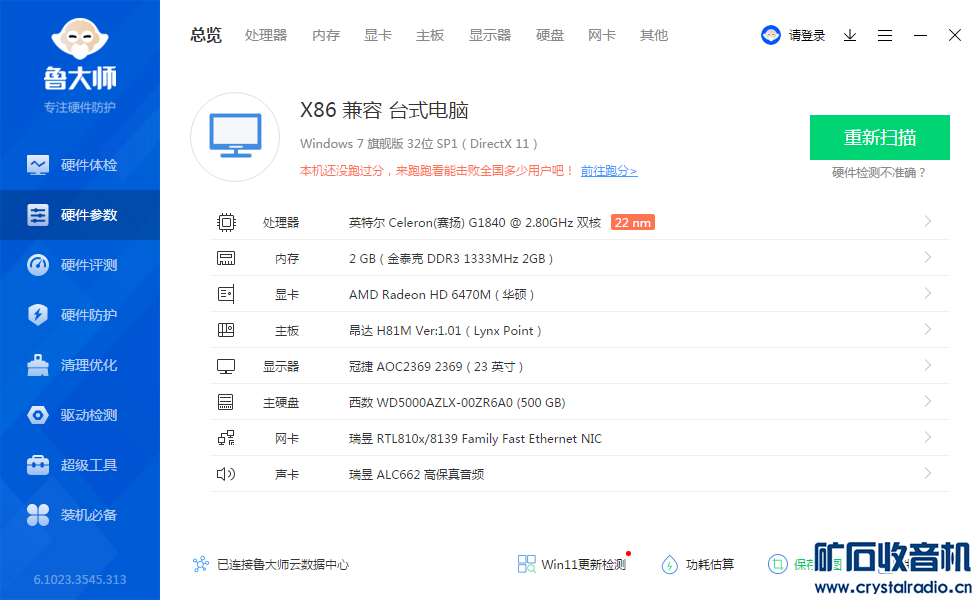Open 功耗估算 power estimate tool
This screenshot has height=600, width=980.
coord(698,564)
